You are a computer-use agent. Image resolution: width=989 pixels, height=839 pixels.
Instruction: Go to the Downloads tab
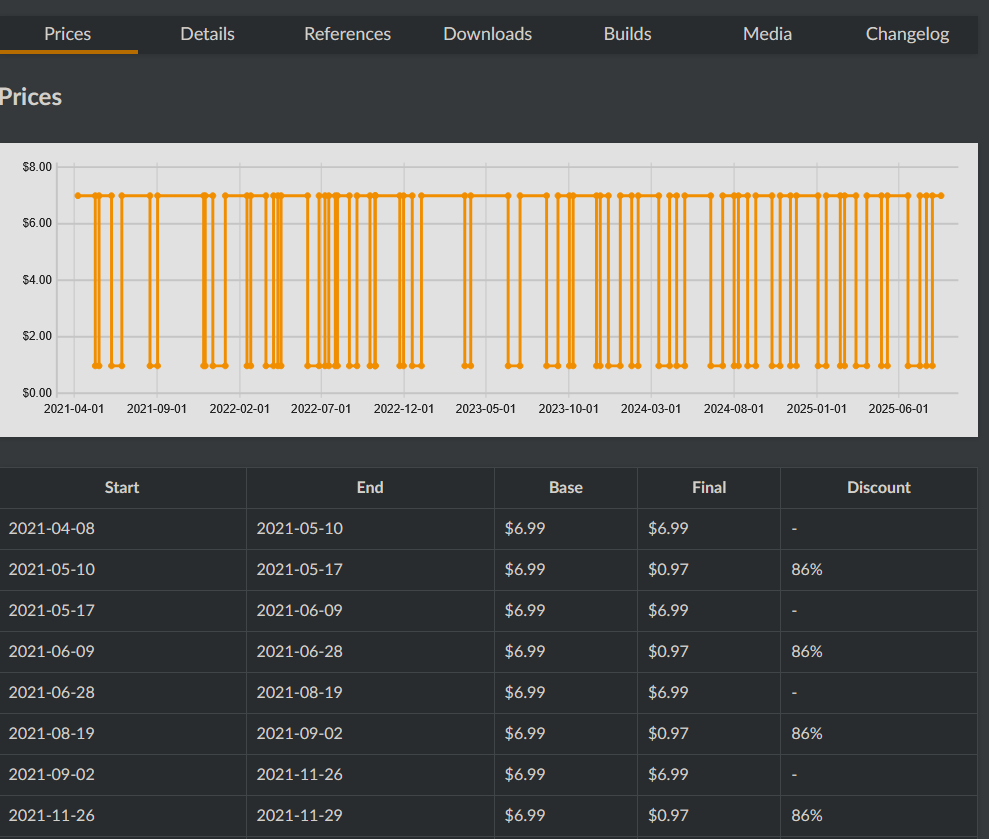[487, 34]
